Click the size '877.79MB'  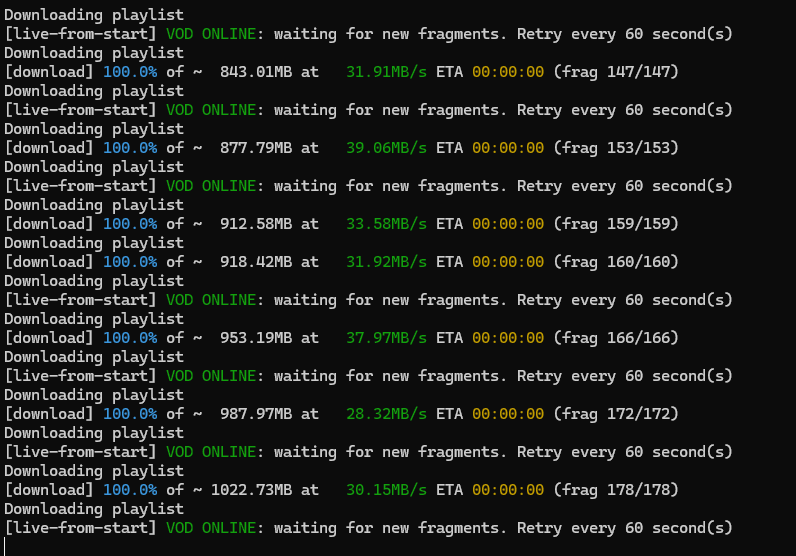coord(256,148)
